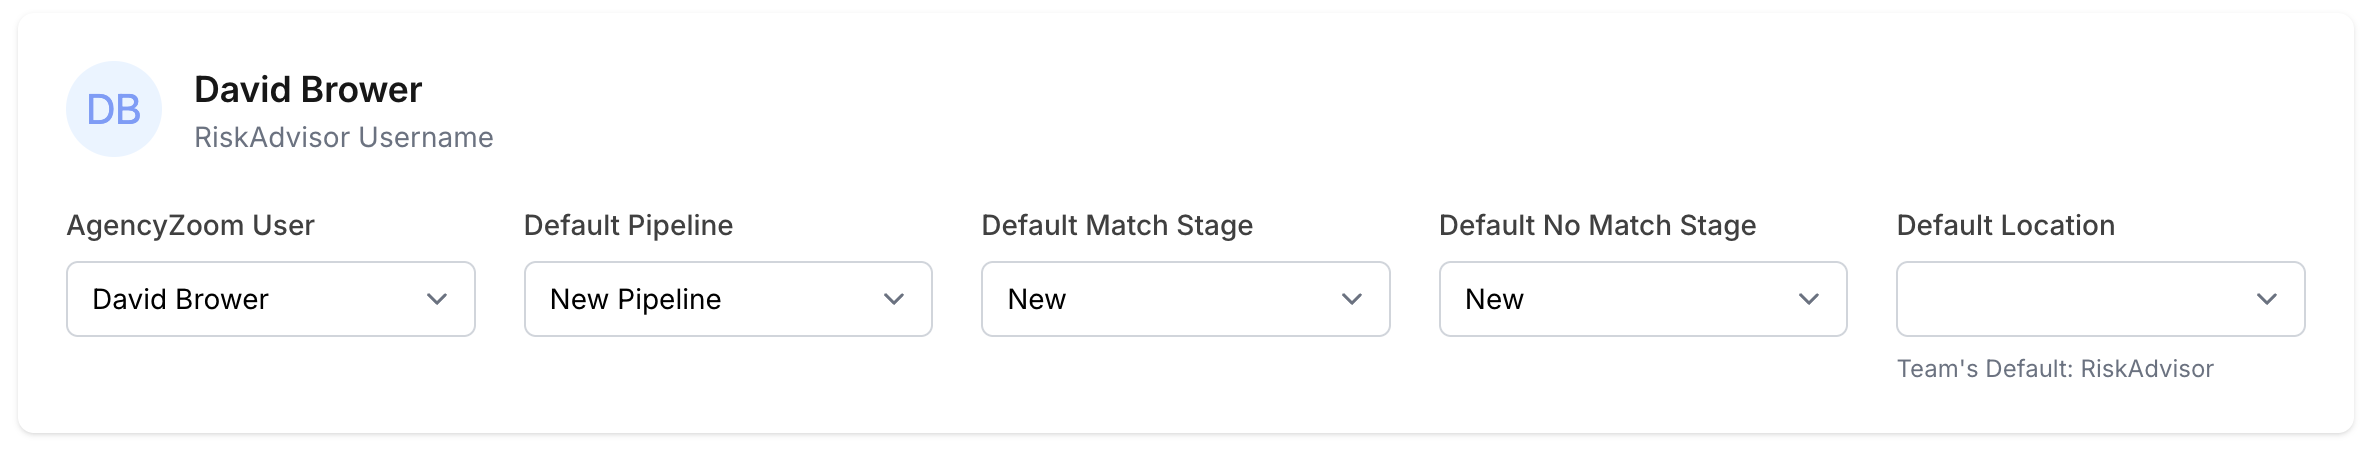This screenshot has width=2374, height=450.
Task: Click the Default Pipeline chevron arrow
Action: pos(894,299)
